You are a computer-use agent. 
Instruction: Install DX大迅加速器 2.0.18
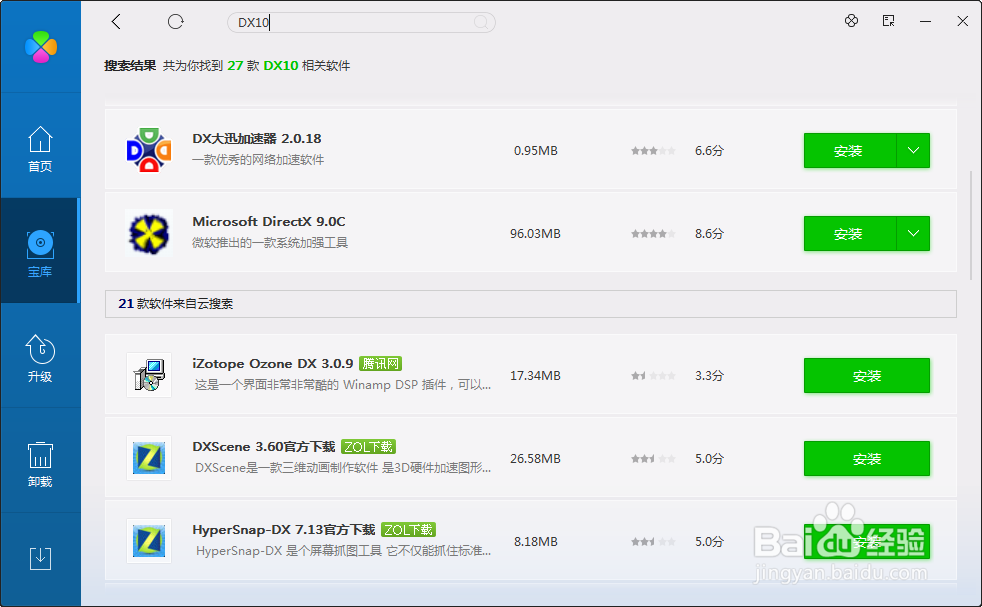pos(849,150)
